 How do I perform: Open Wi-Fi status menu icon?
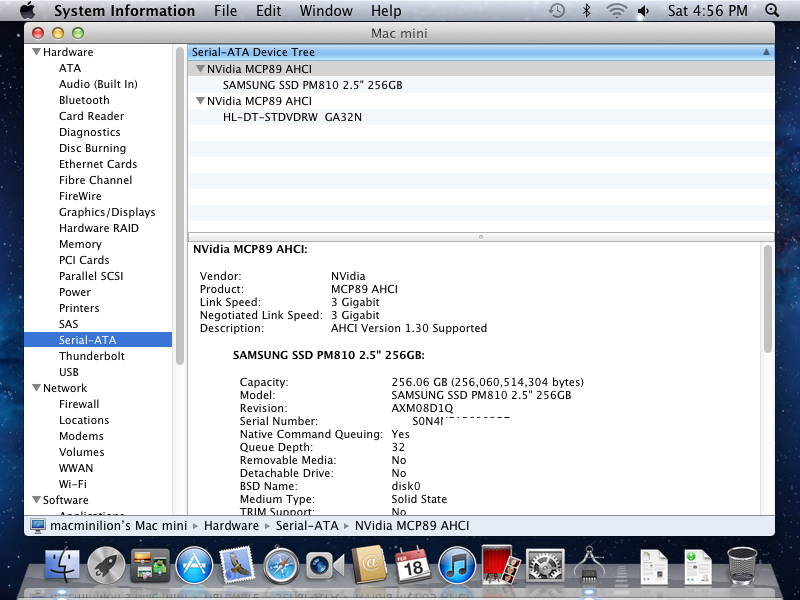click(616, 10)
